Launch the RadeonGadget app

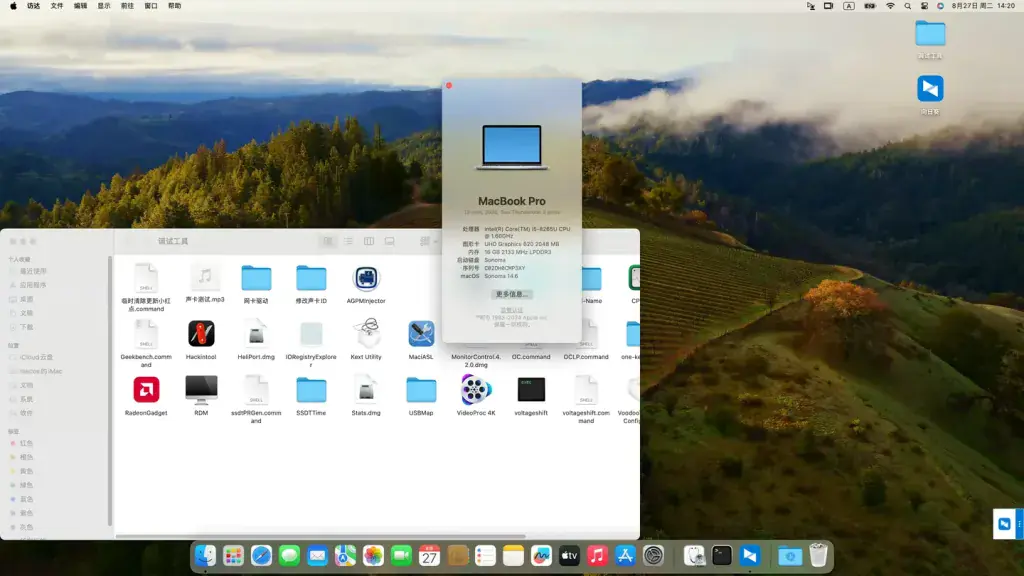point(146,390)
